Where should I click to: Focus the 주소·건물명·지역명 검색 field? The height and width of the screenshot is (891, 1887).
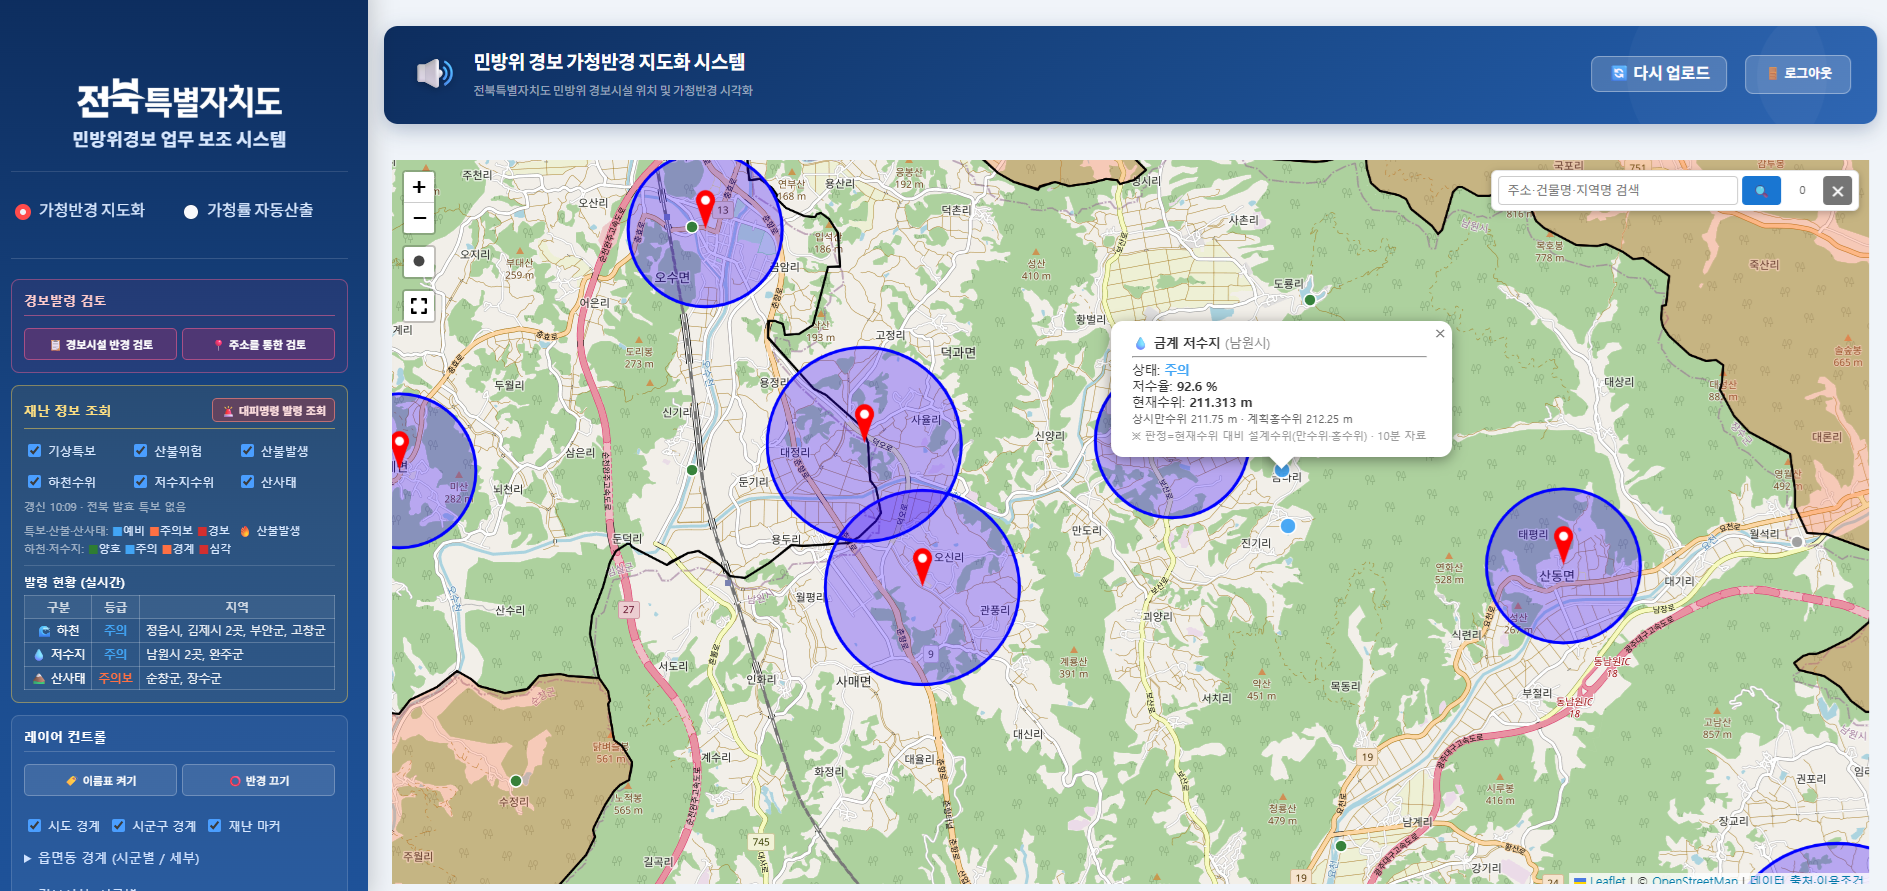tap(1617, 190)
